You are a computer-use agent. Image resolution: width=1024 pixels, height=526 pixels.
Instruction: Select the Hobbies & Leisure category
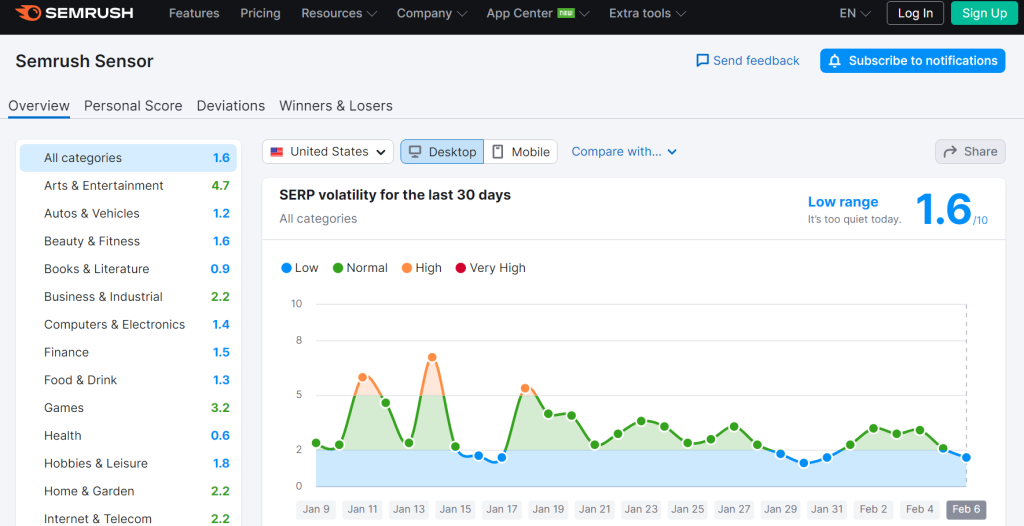(x=128, y=463)
